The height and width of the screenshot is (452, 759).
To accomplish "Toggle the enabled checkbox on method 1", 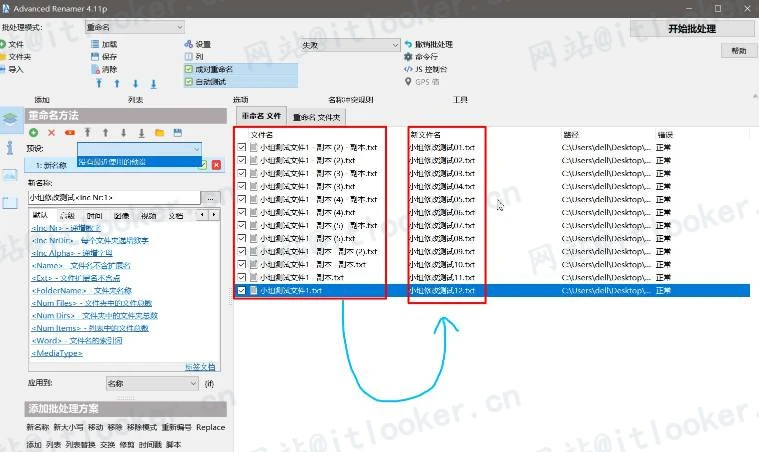I will point(204,165).
